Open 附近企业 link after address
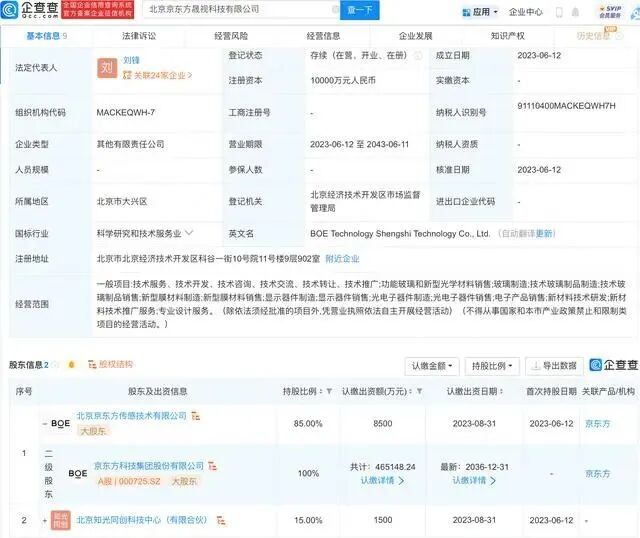The height and width of the screenshot is (538, 640). pyautogui.click(x=342, y=259)
